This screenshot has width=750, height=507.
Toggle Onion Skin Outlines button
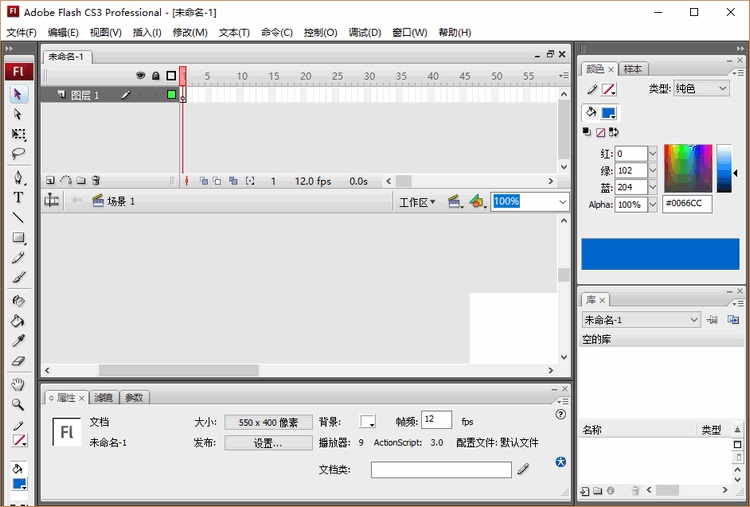[217, 181]
